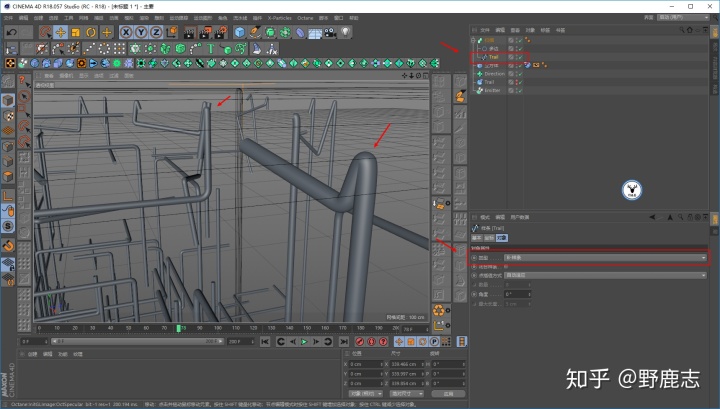The width and height of the screenshot is (720, 409).
Task: Open the spline type dropdown
Action: pyautogui.click(x=605, y=258)
